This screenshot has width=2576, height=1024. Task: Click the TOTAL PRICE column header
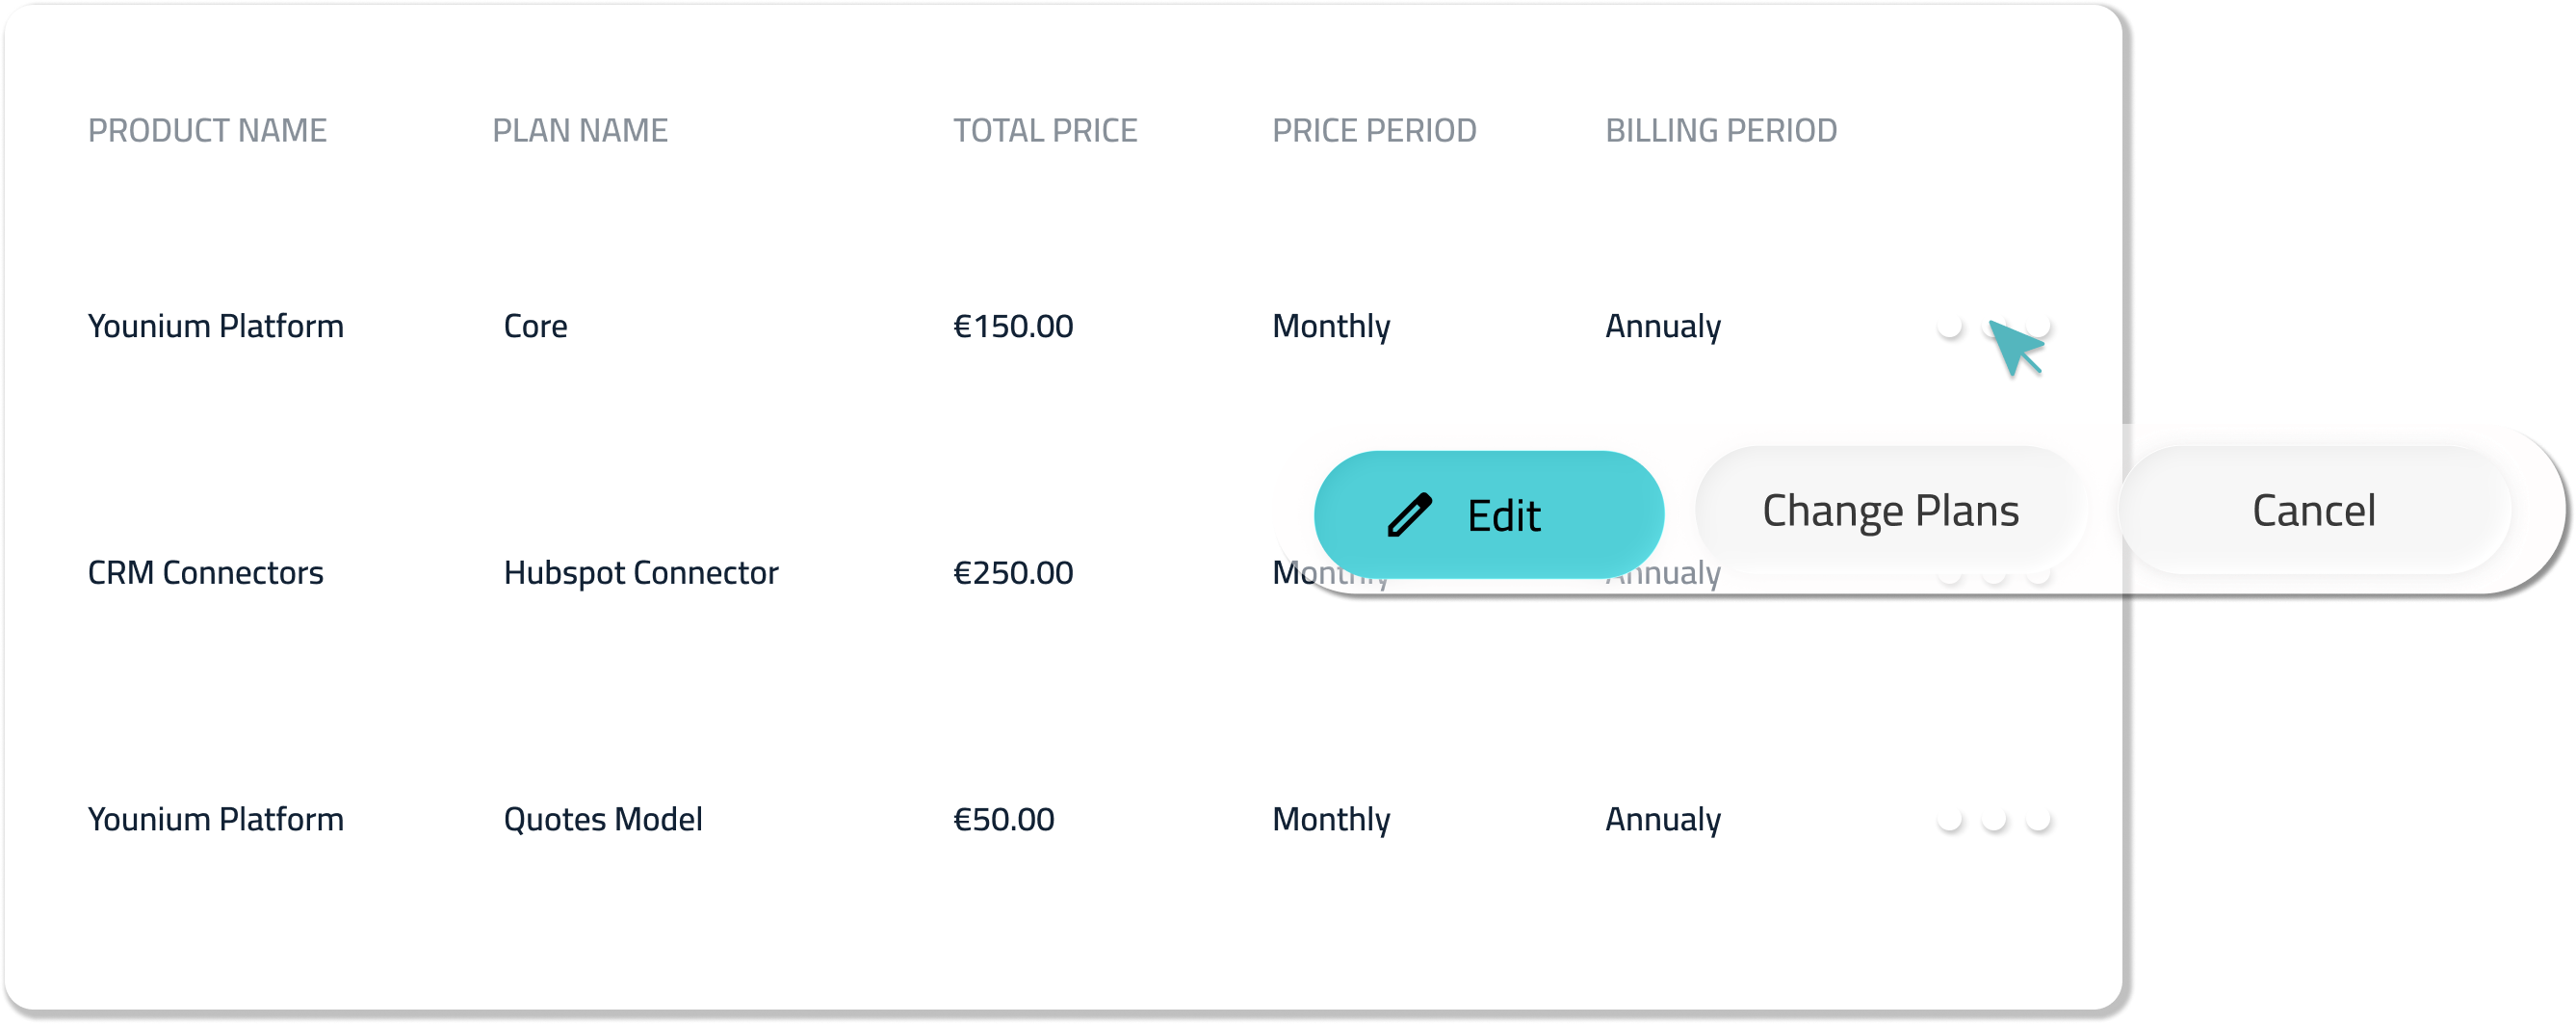point(1044,130)
